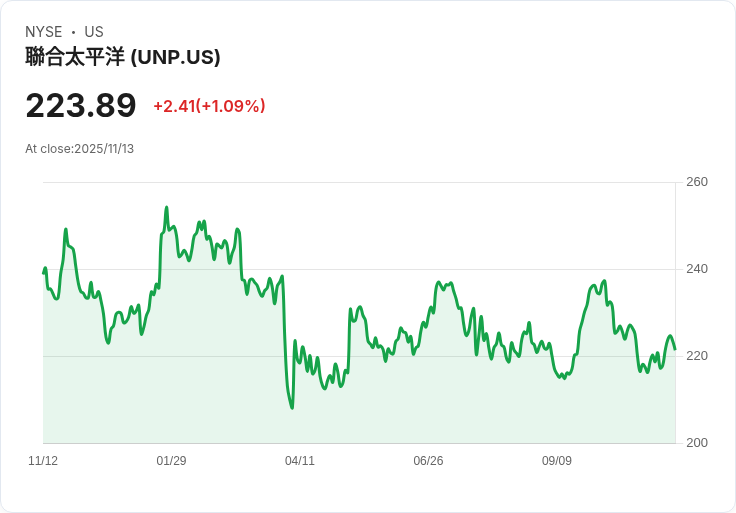
Task: Click the leftmost start of the price line
Action: click(x=44, y=273)
